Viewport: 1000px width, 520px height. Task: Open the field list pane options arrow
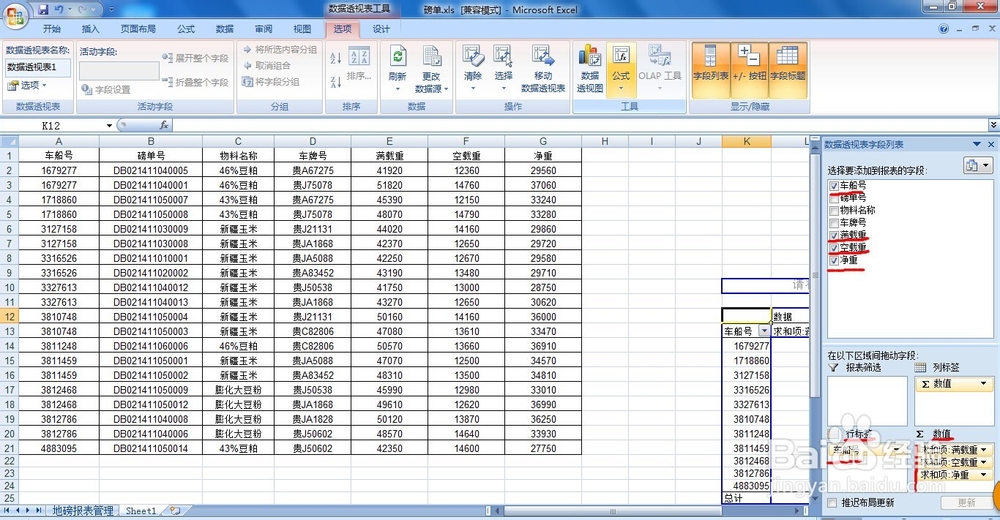[x=976, y=144]
